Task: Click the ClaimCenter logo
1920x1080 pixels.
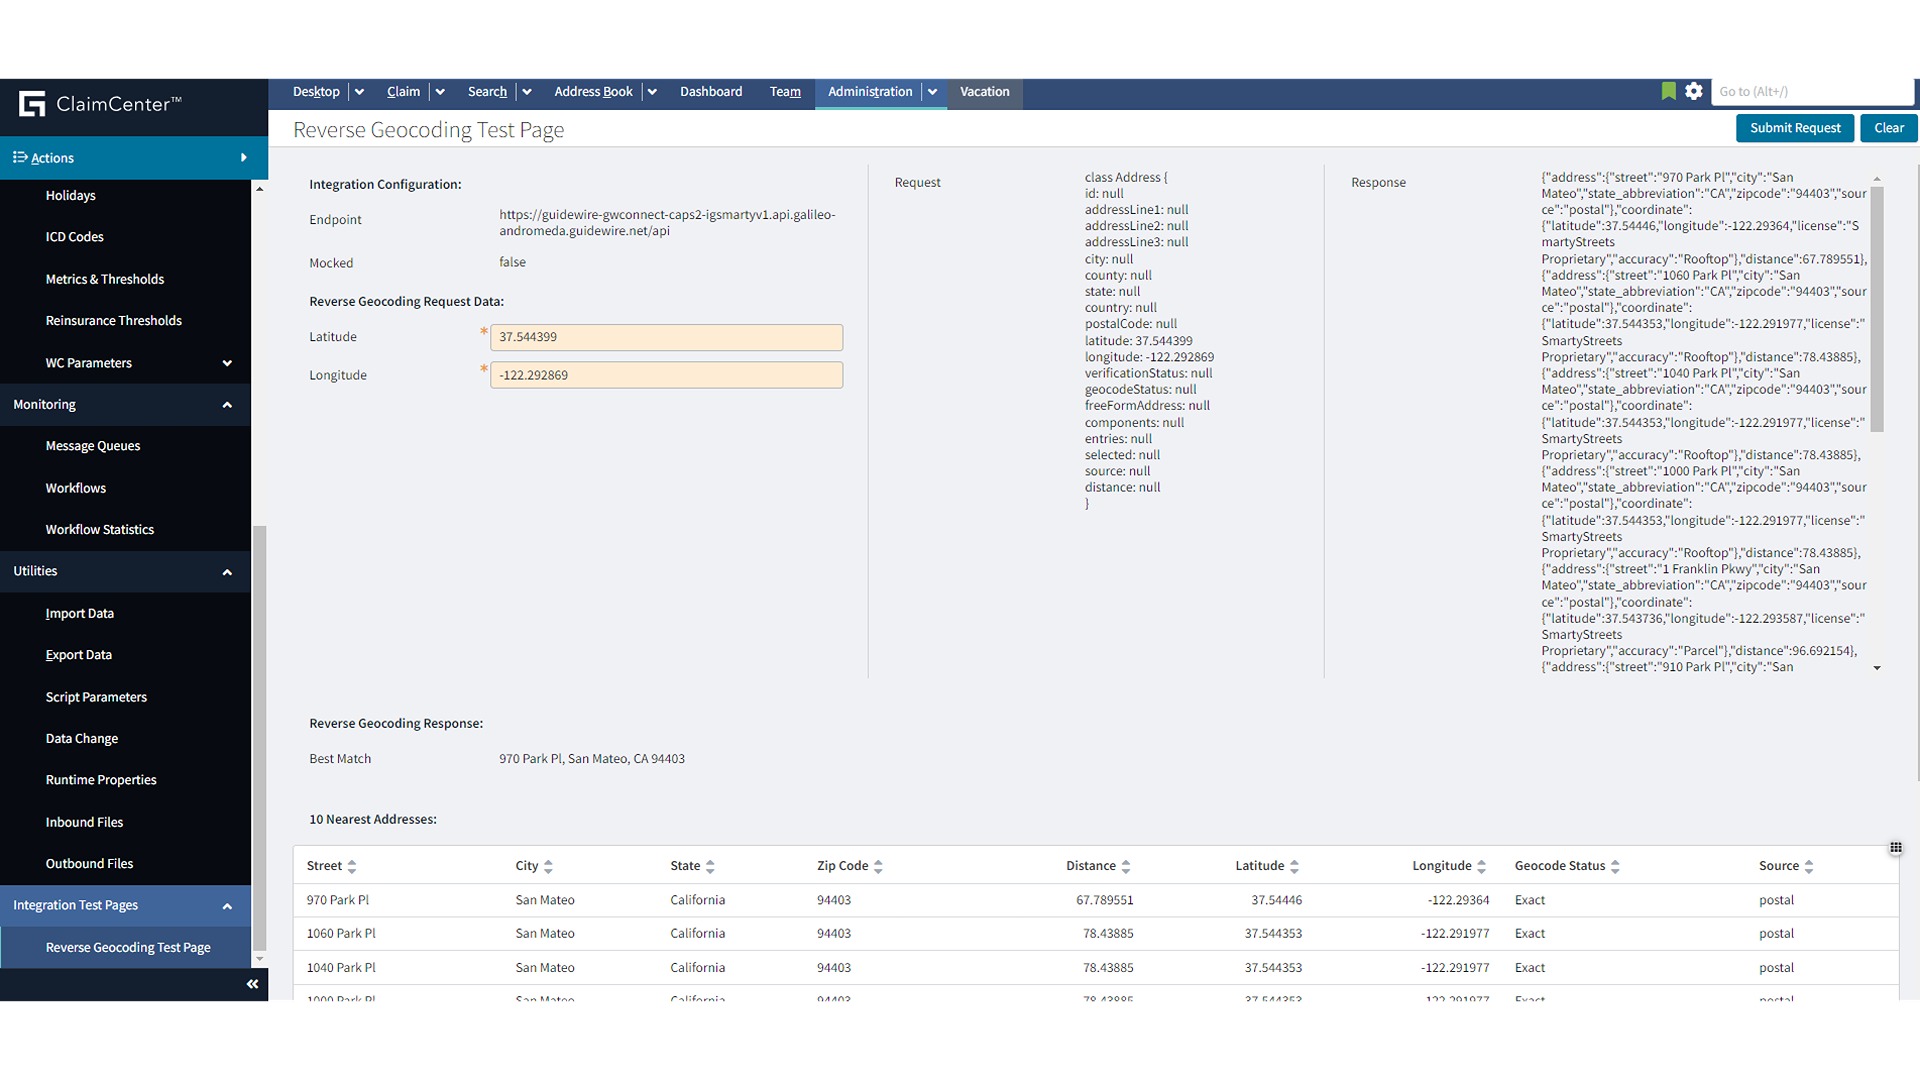Action: pos(32,104)
